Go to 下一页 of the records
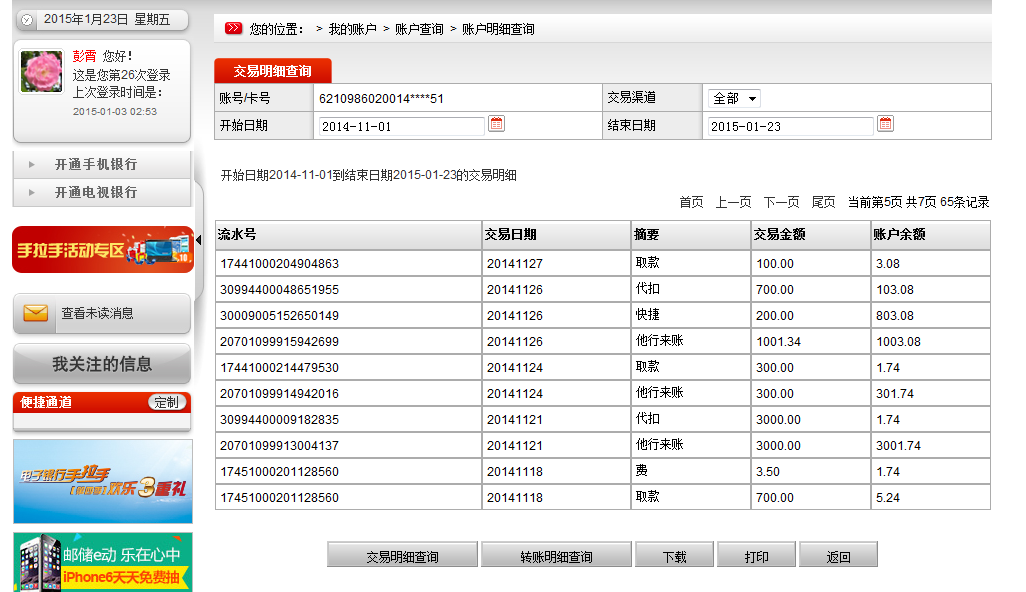 tap(781, 202)
